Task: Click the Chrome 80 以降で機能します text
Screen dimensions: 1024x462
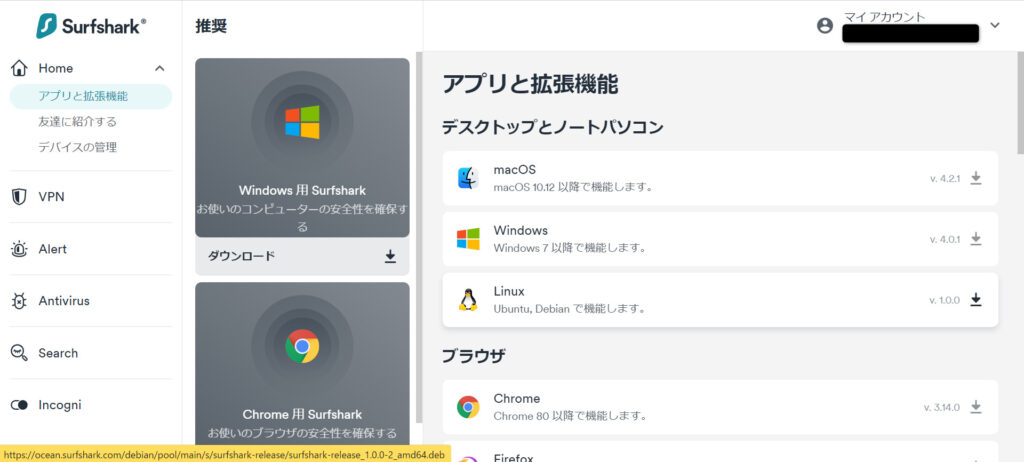Action: (x=570, y=416)
